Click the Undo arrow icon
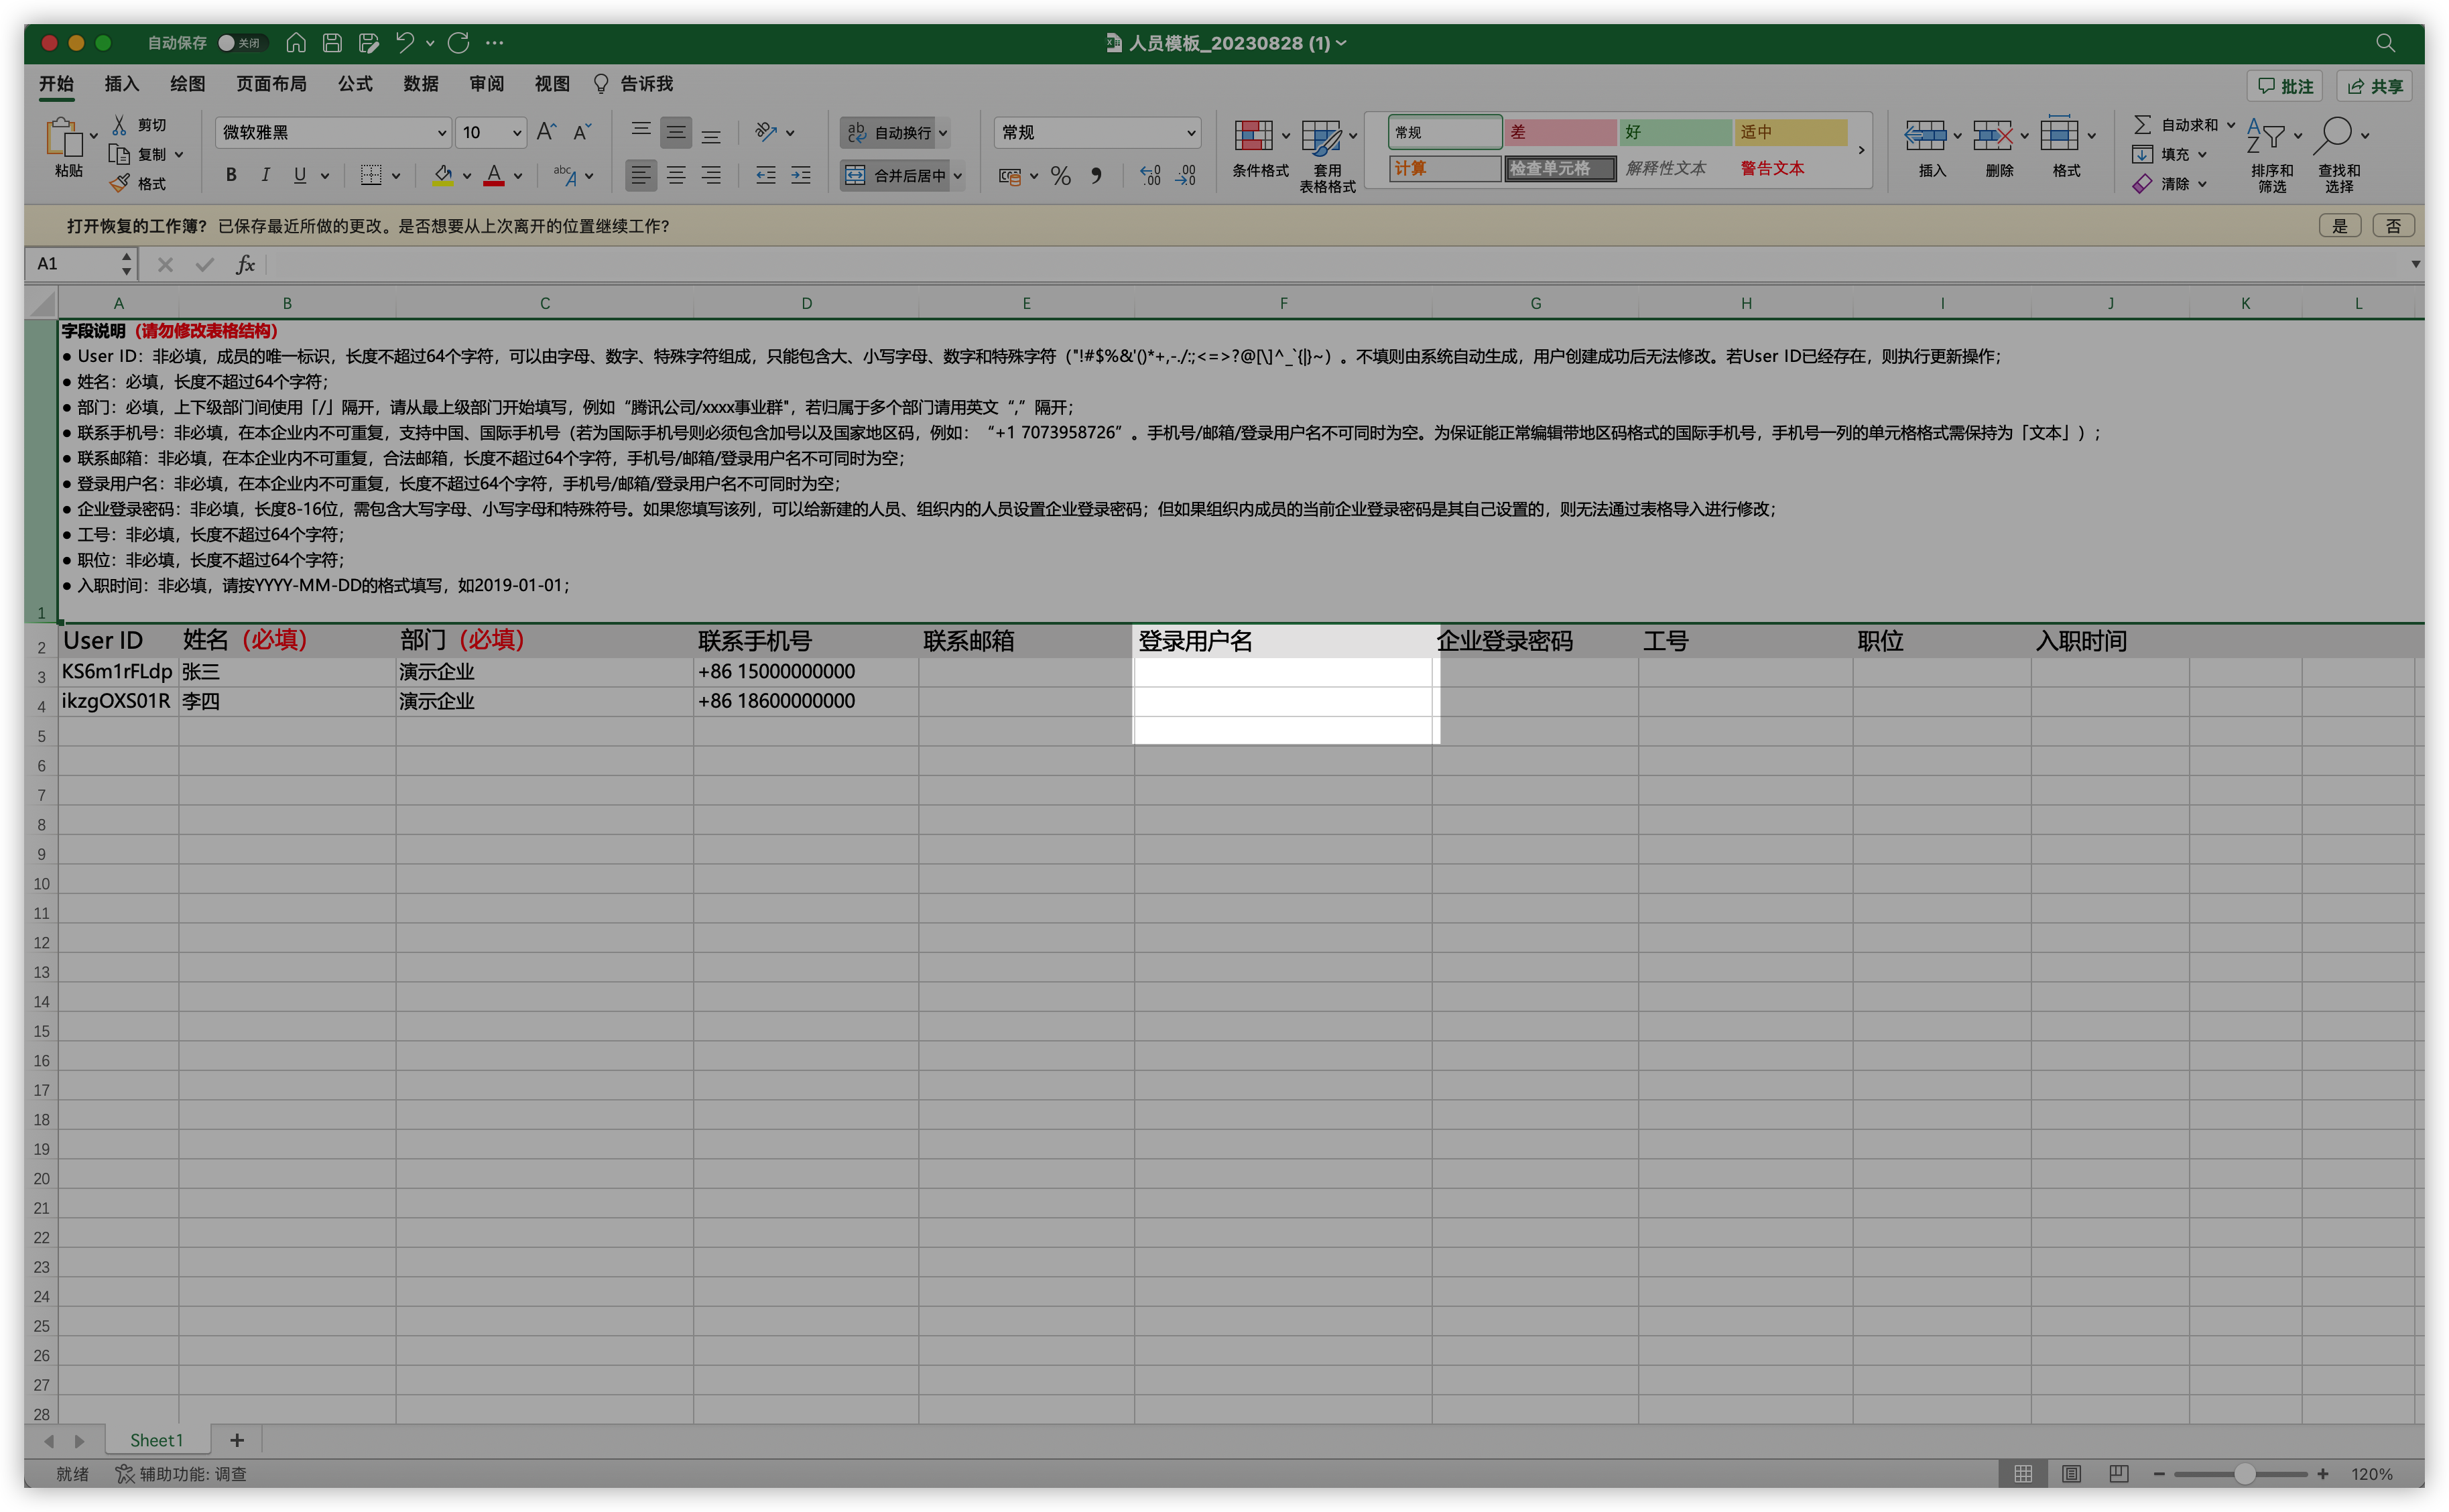The image size is (2449, 1512). tap(404, 43)
